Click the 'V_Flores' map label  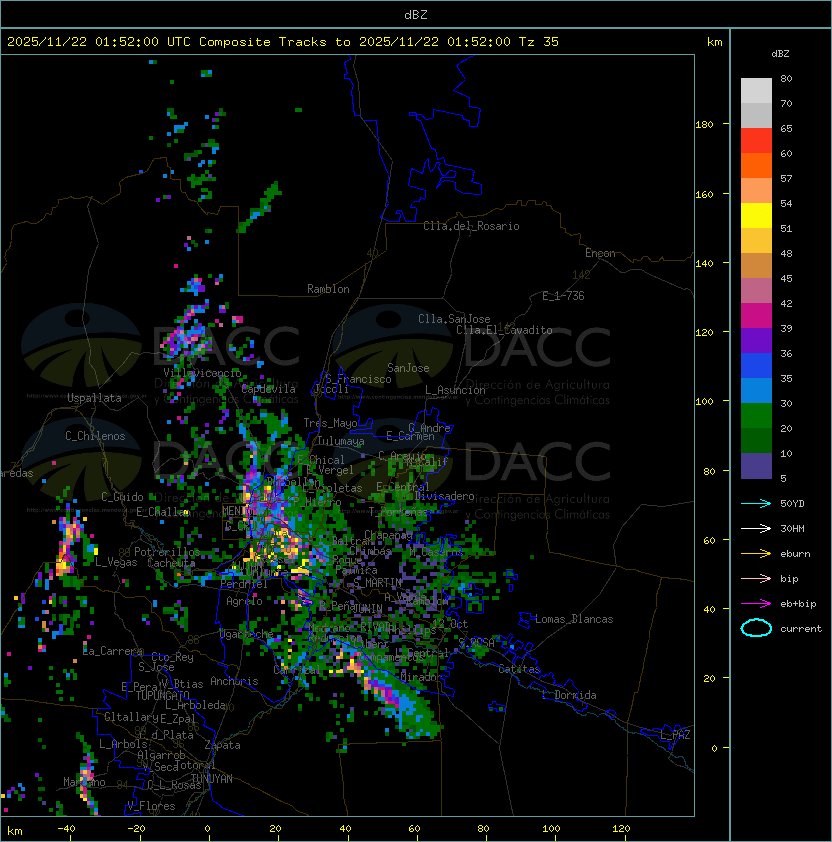[151, 806]
